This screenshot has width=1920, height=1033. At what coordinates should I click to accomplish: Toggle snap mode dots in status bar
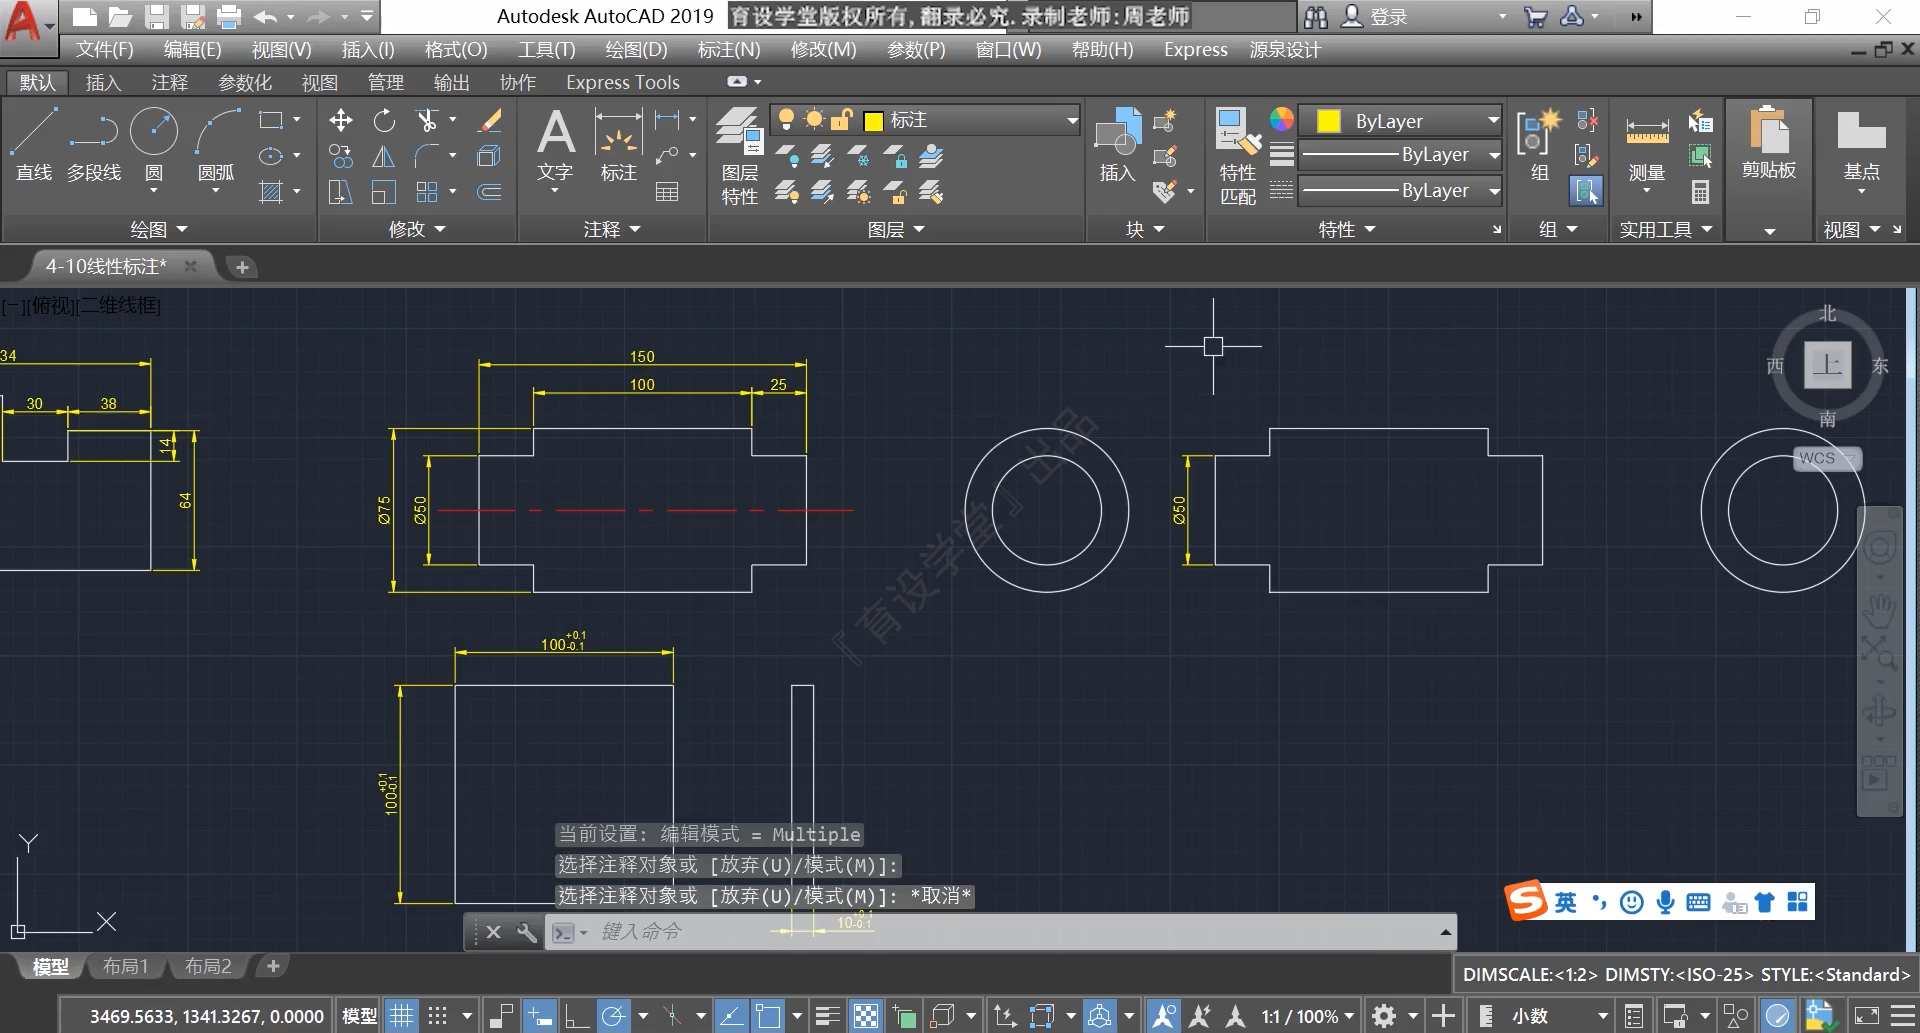coord(437,1016)
